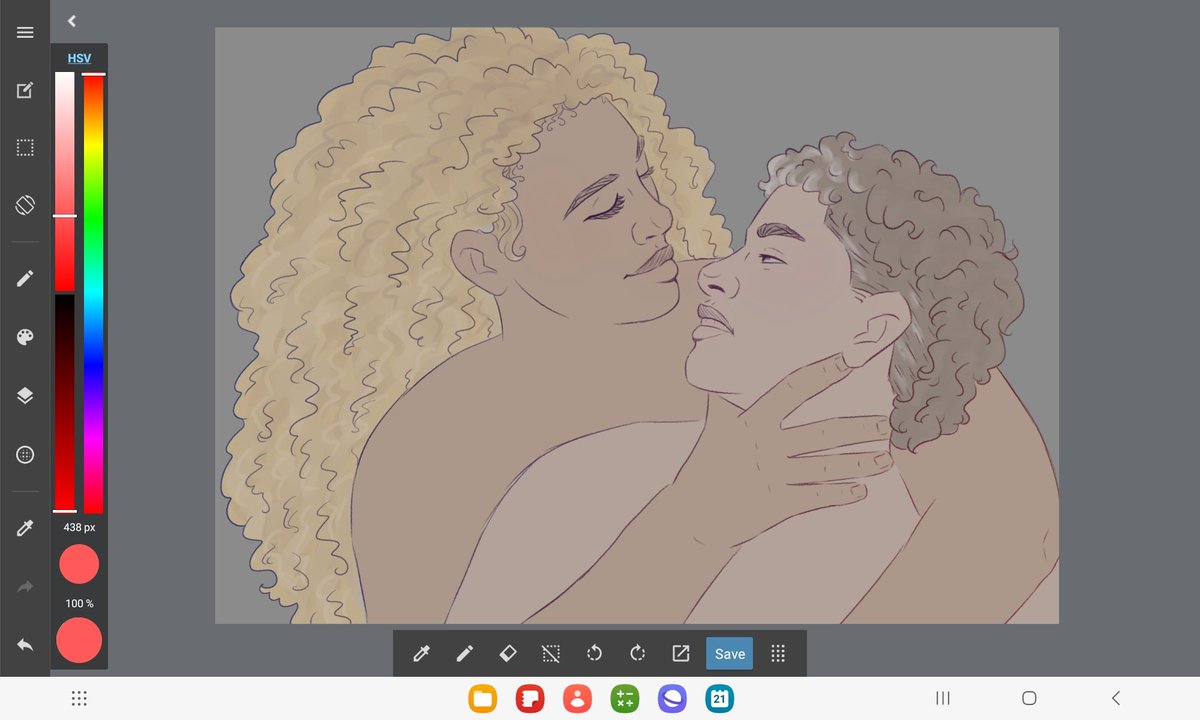
Task: Select the brush tool in left sidebar
Action: pyautogui.click(x=25, y=279)
